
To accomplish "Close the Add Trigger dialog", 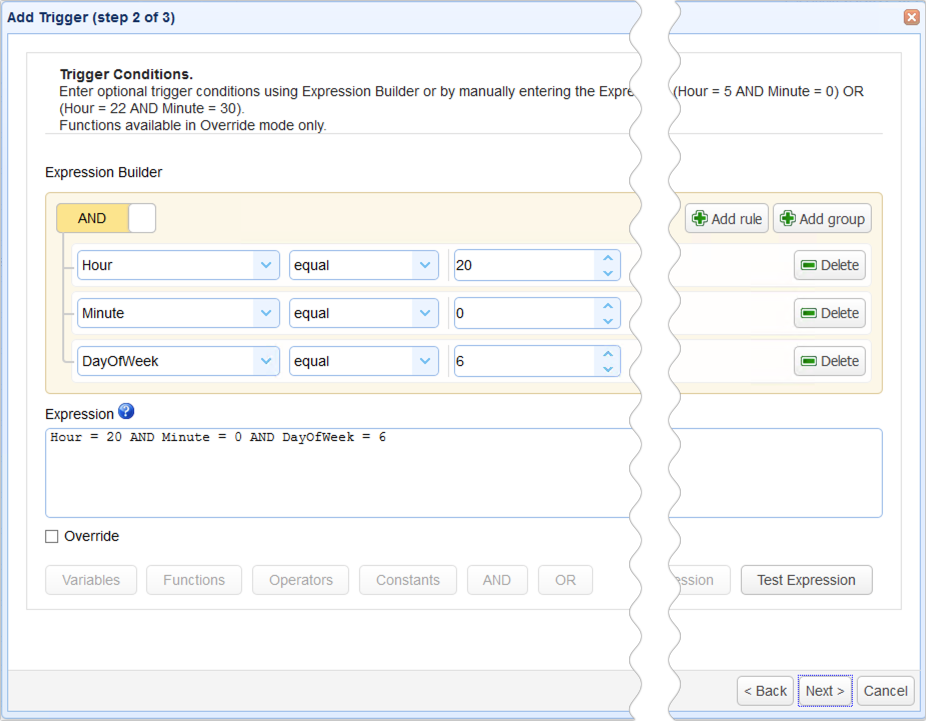I will click(x=911, y=17).
